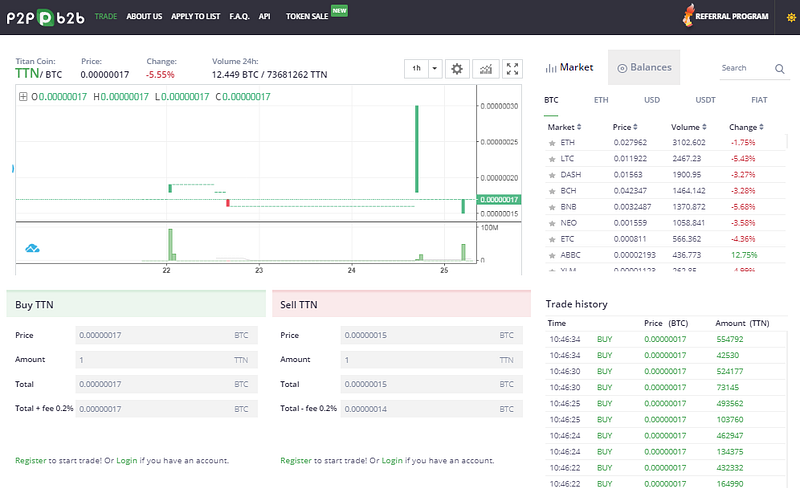Click the Sell TTN Amount field
This screenshot has height=488, width=800.
(432, 360)
